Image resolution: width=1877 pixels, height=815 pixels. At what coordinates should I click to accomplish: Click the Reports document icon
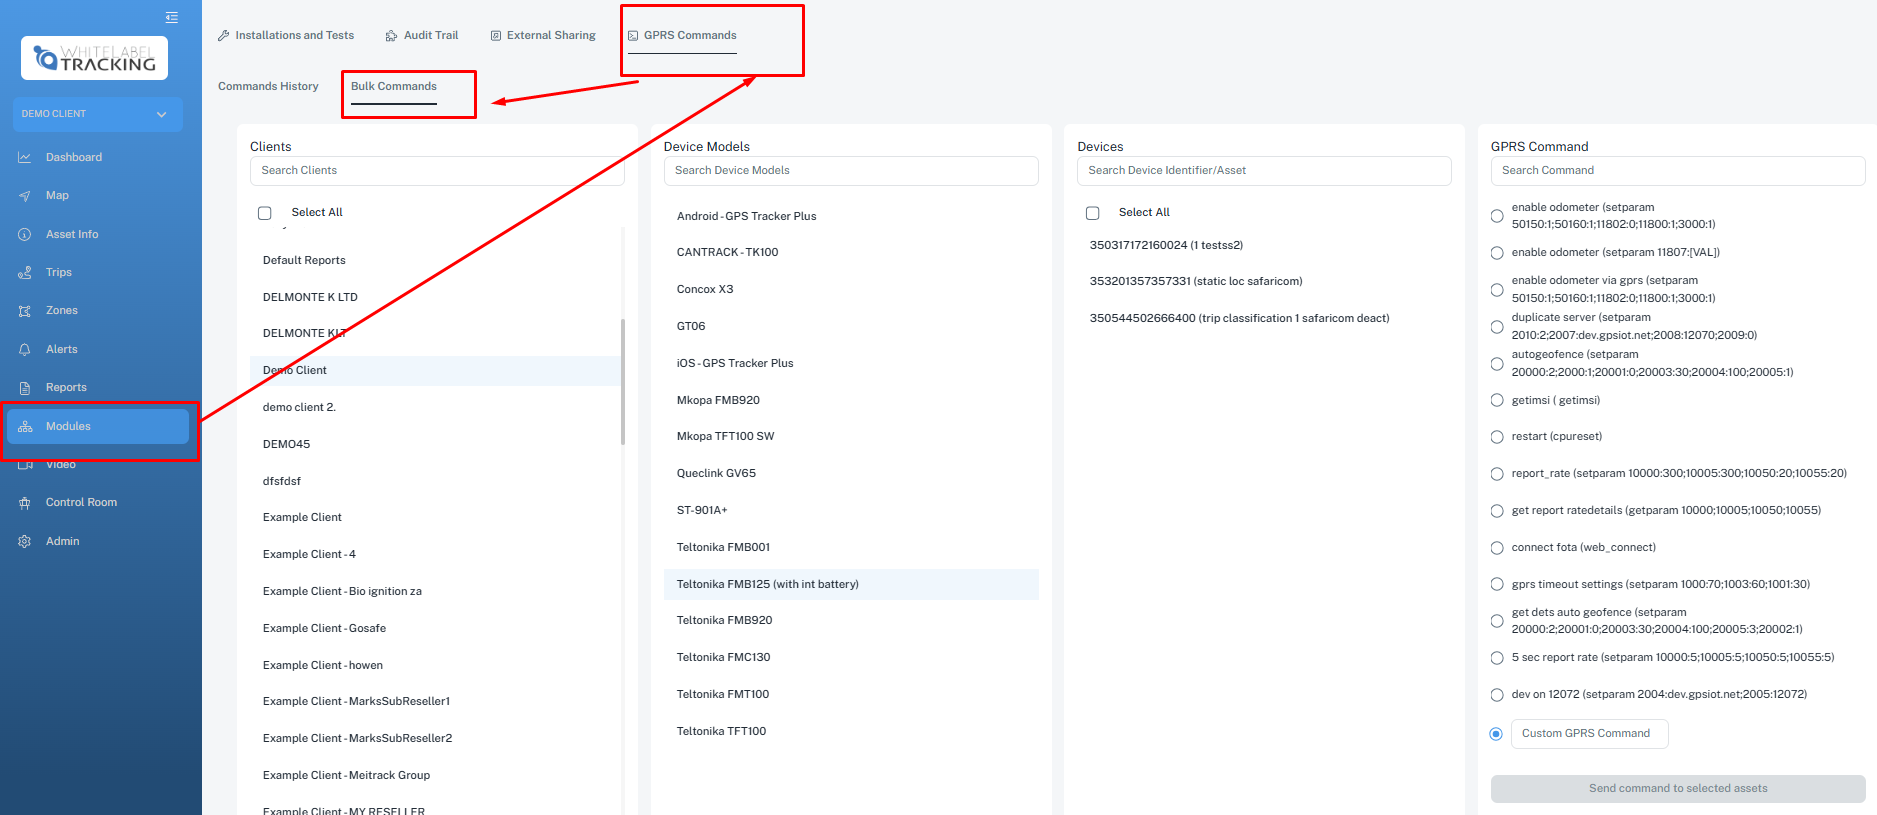coord(25,388)
